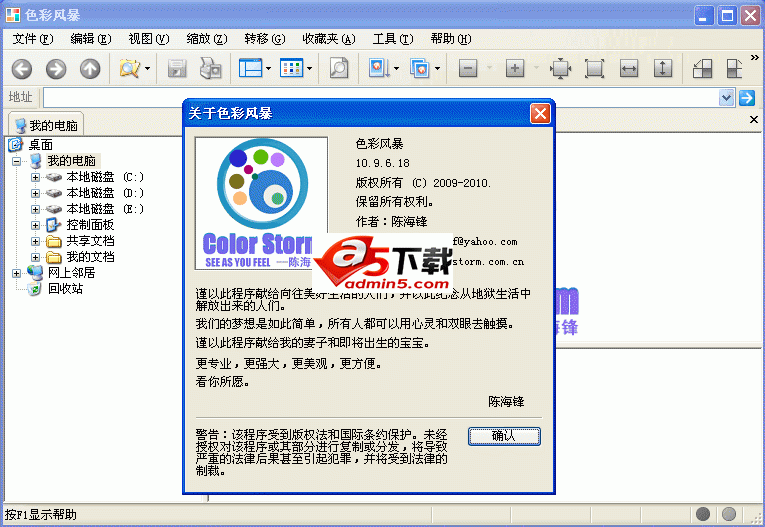
Task: Click the Up one level arrow icon
Action: (x=90, y=69)
